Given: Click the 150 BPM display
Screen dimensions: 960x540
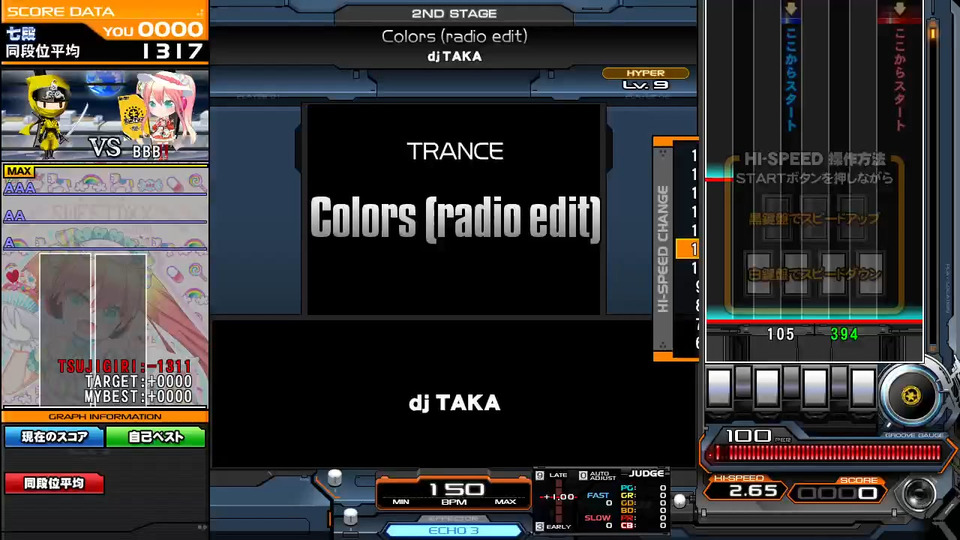Looking at the screenshot, I should point(456,489).
